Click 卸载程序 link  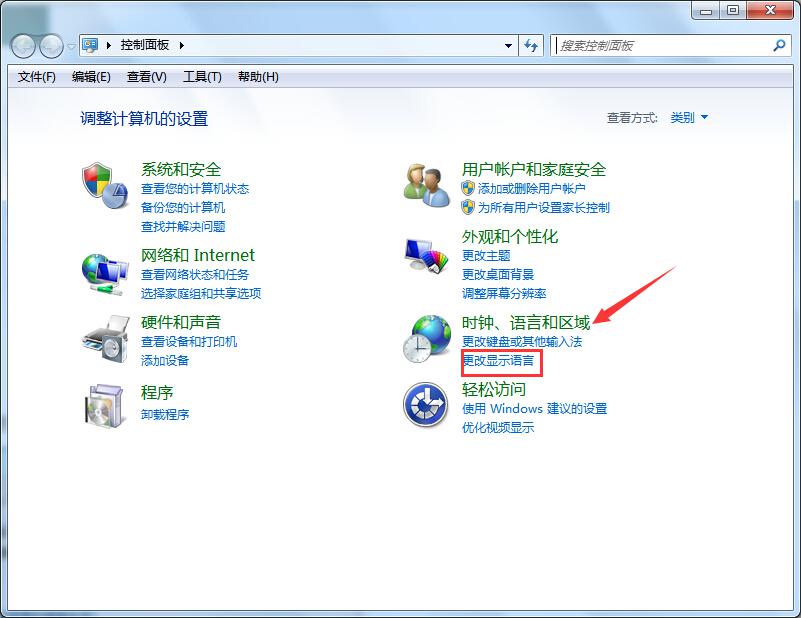click(164, 414)
